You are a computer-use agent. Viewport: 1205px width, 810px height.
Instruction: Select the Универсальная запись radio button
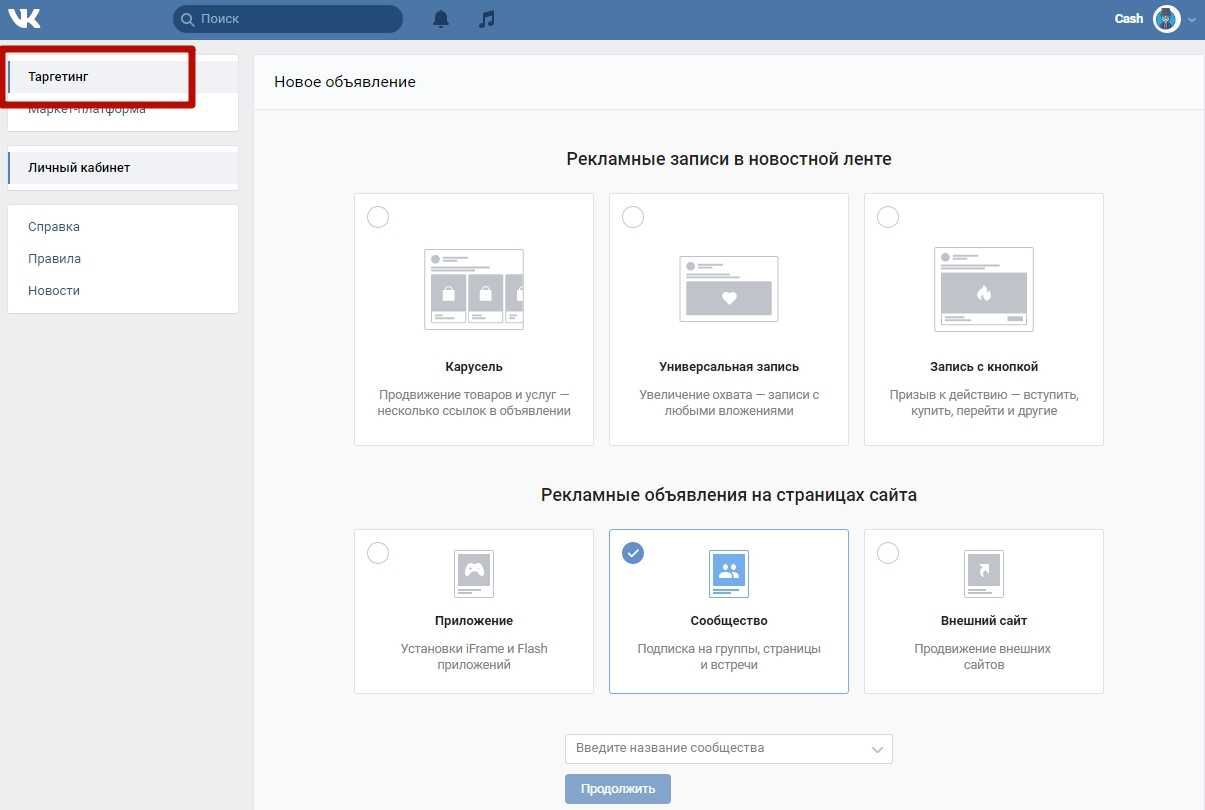pos(633,217)
